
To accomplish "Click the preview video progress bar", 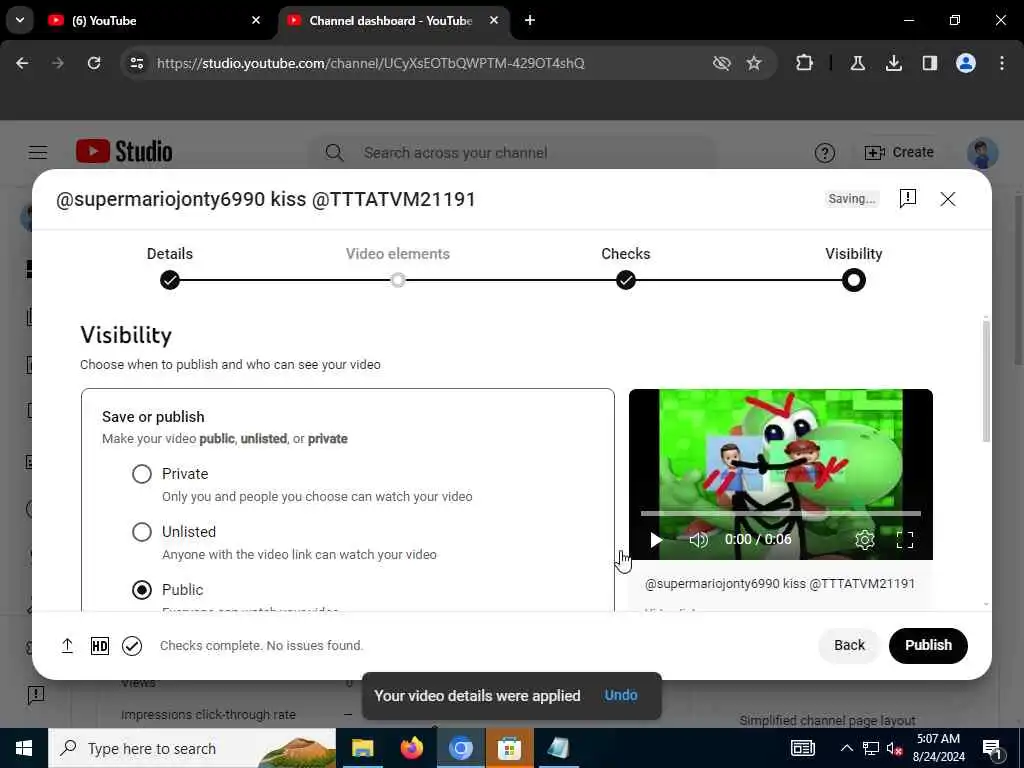I will [780, 513].
